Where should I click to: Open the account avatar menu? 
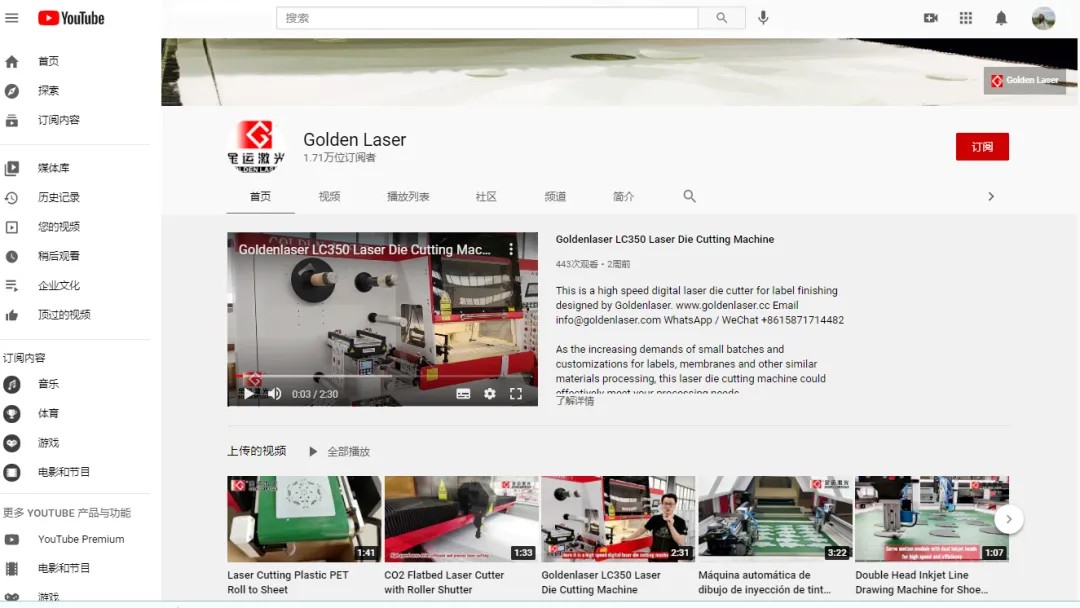point(1043,18)
